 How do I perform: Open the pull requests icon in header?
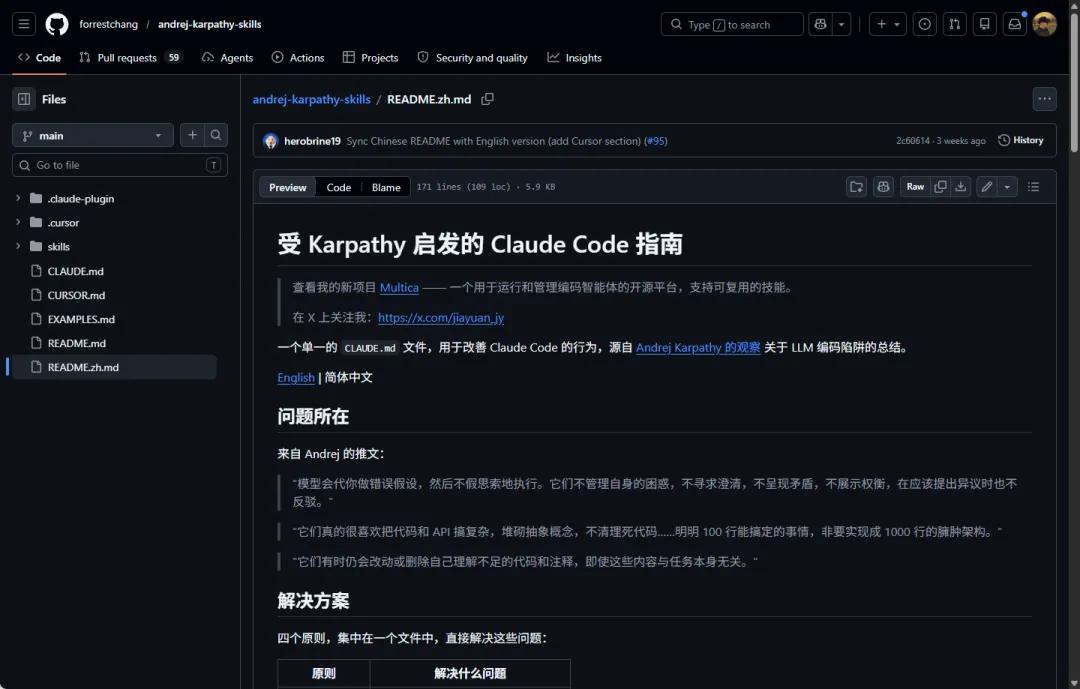[955, 24]
